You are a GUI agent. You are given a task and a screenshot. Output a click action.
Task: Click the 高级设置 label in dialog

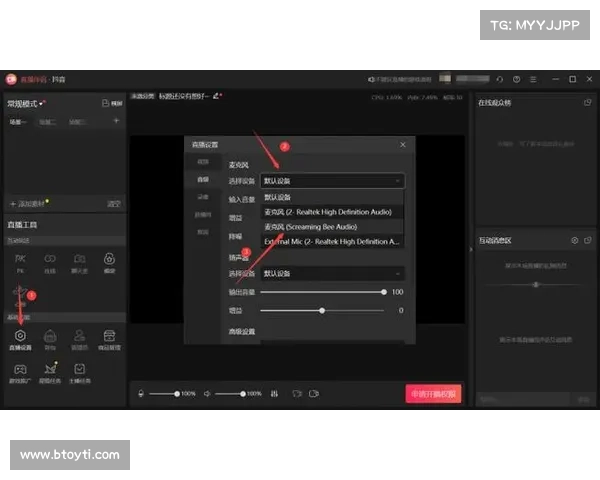241,331
